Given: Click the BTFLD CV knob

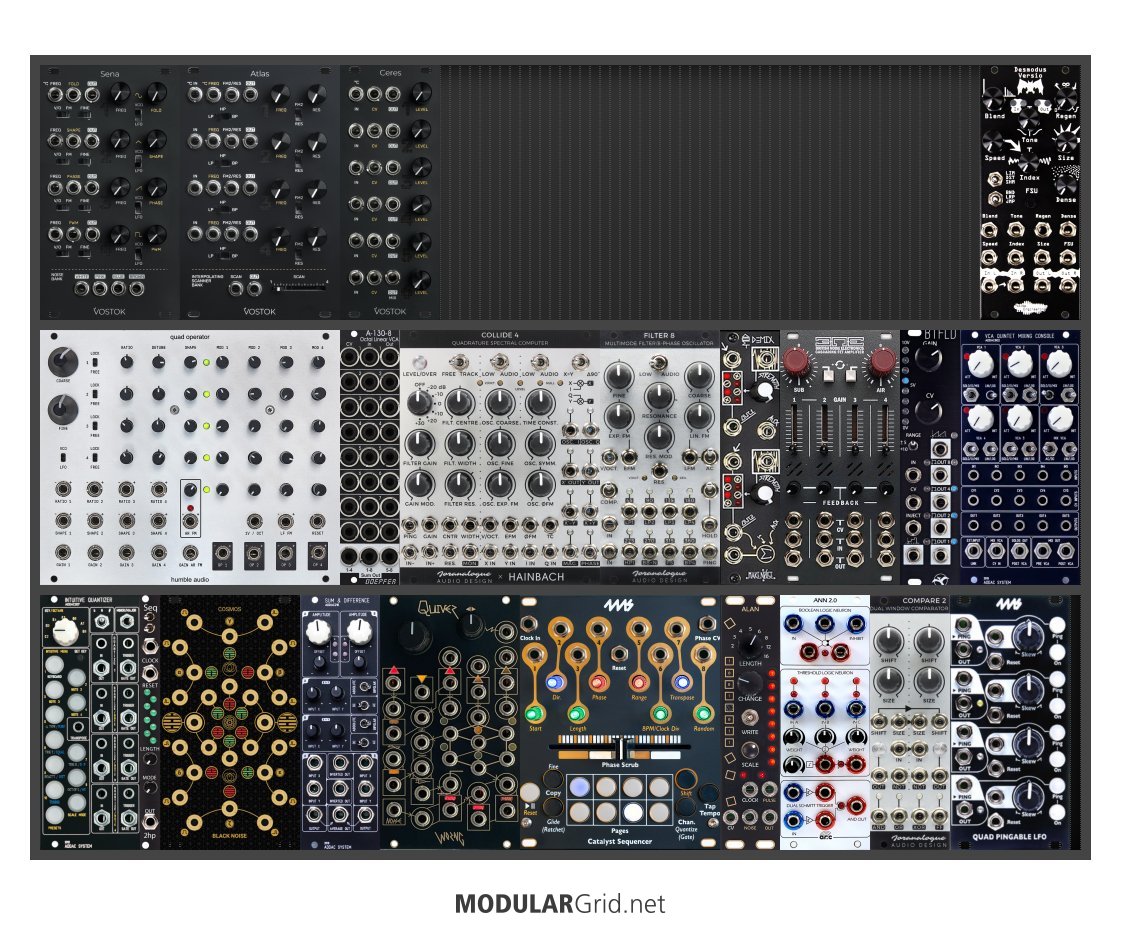Looking at the screenshot, I should coord(929,411).
